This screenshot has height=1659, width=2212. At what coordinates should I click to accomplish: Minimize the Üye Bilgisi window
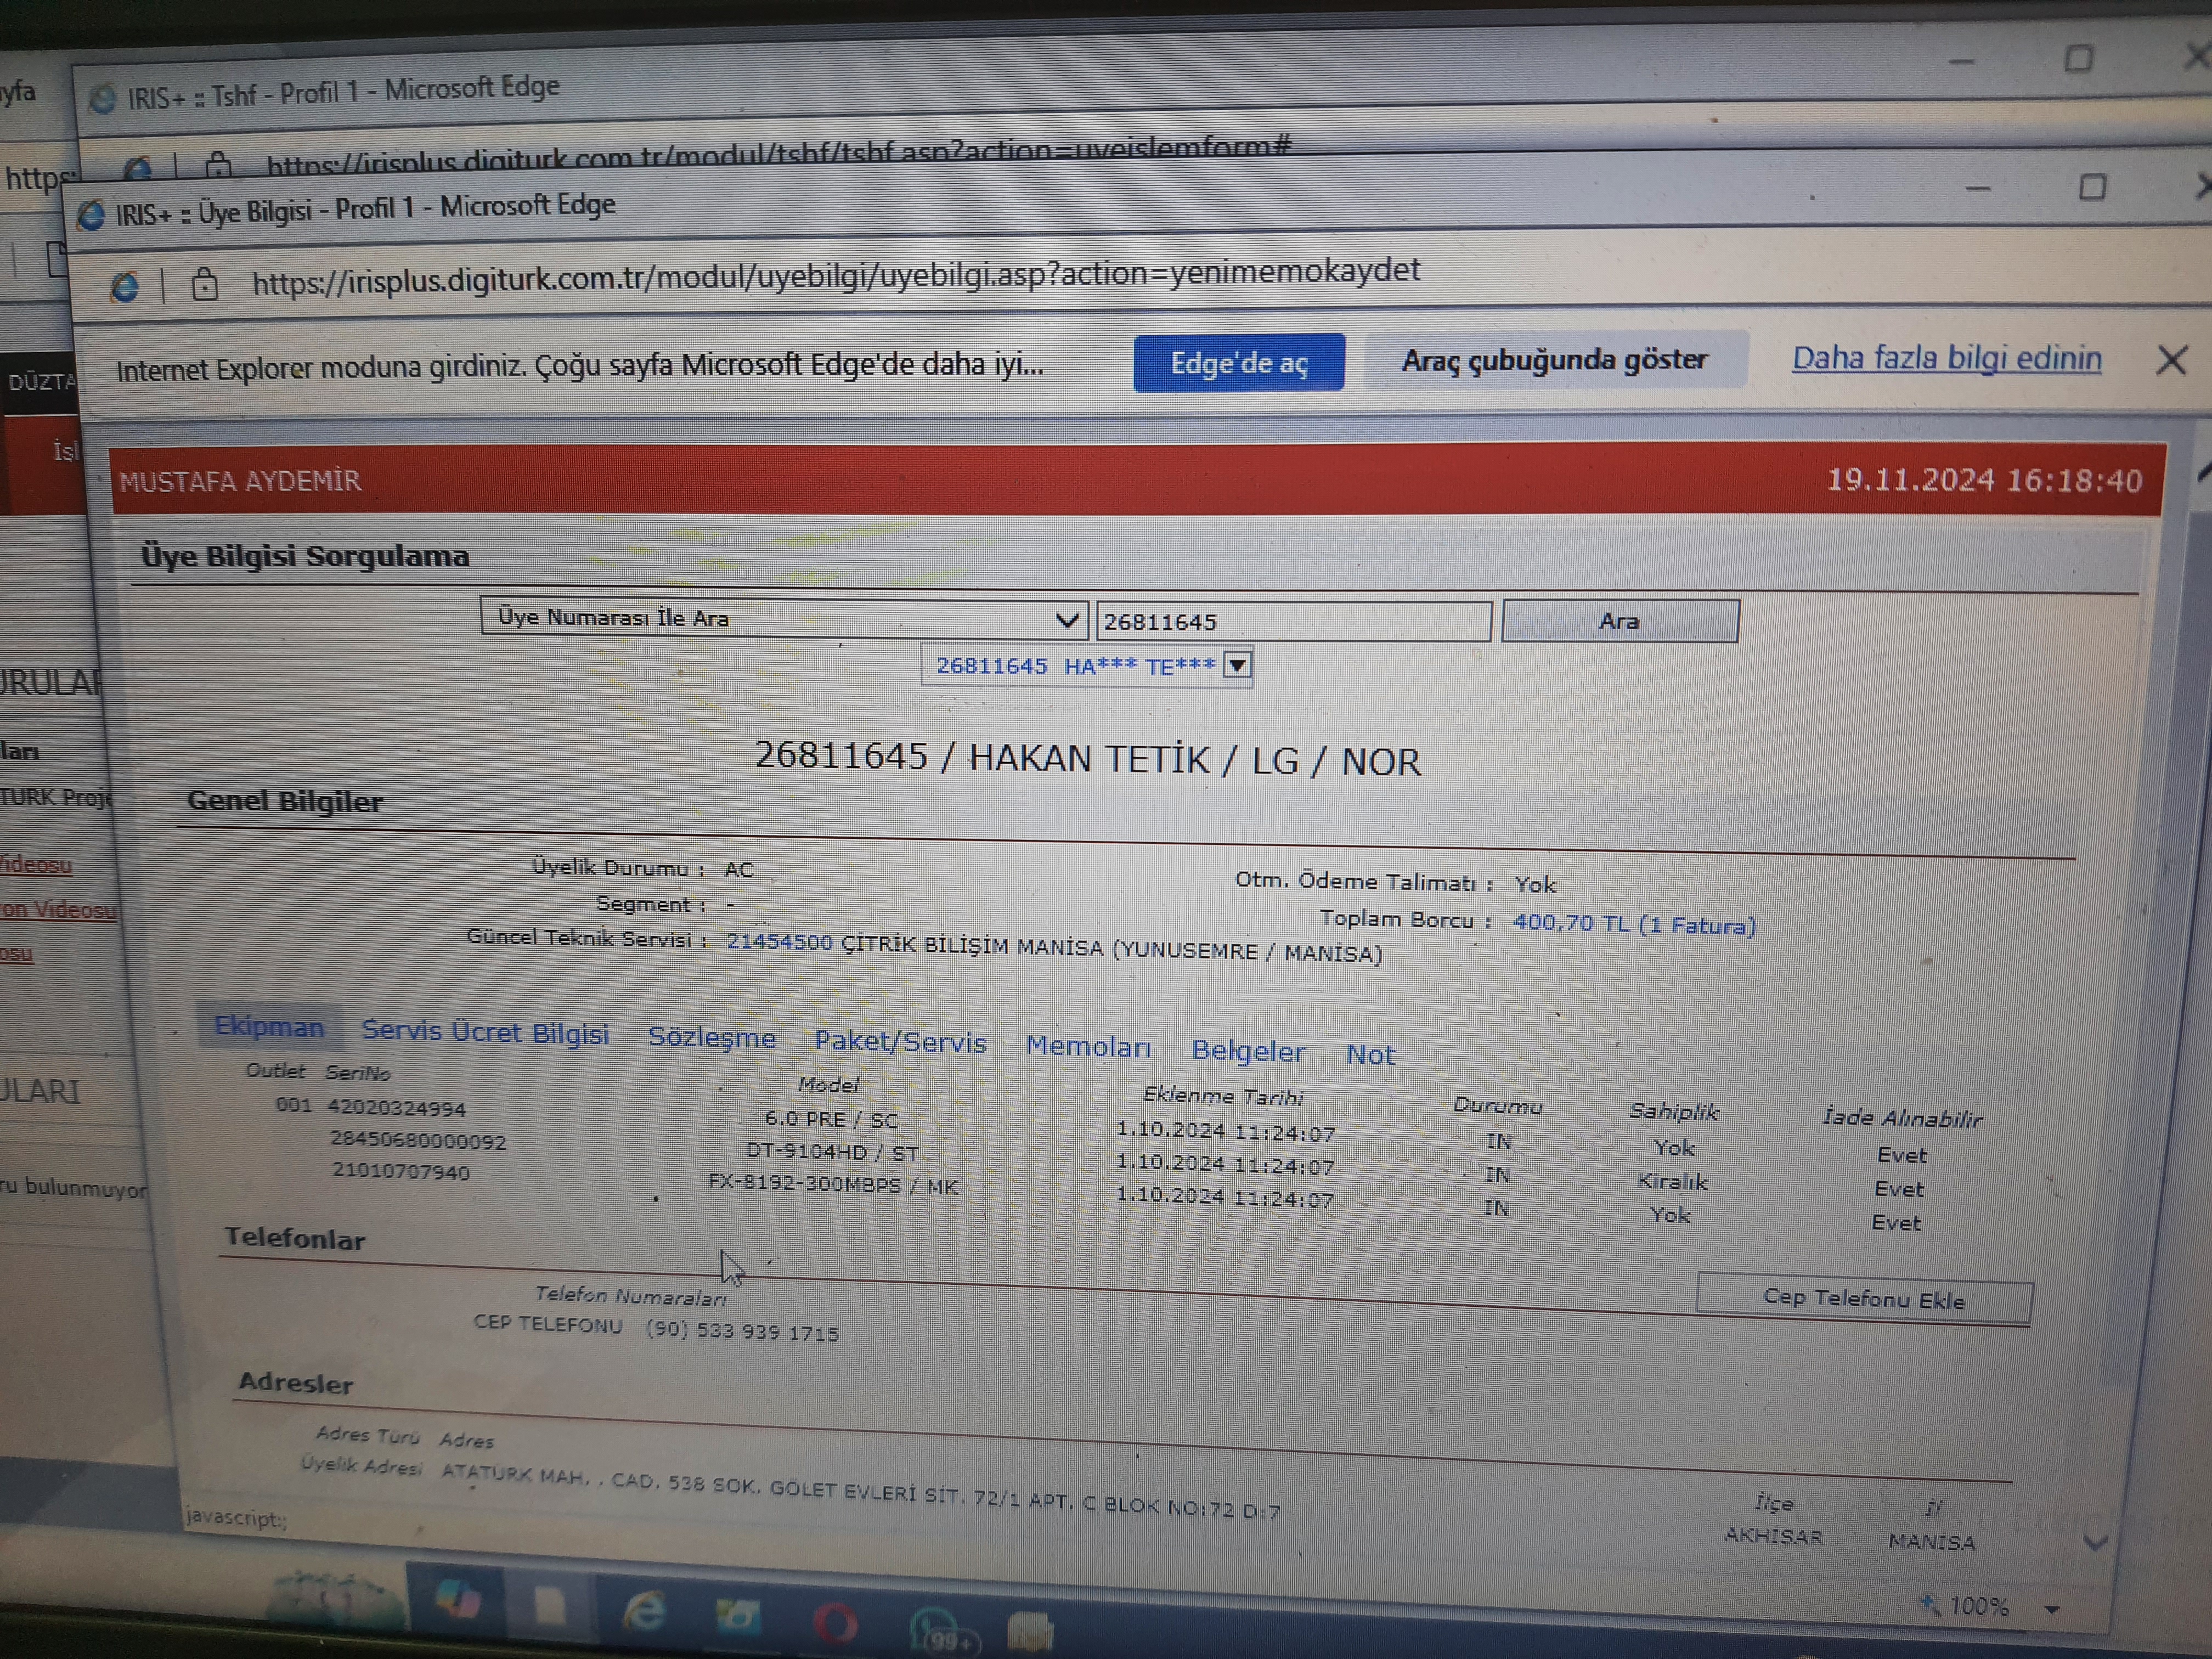(x=1978, y=188)
